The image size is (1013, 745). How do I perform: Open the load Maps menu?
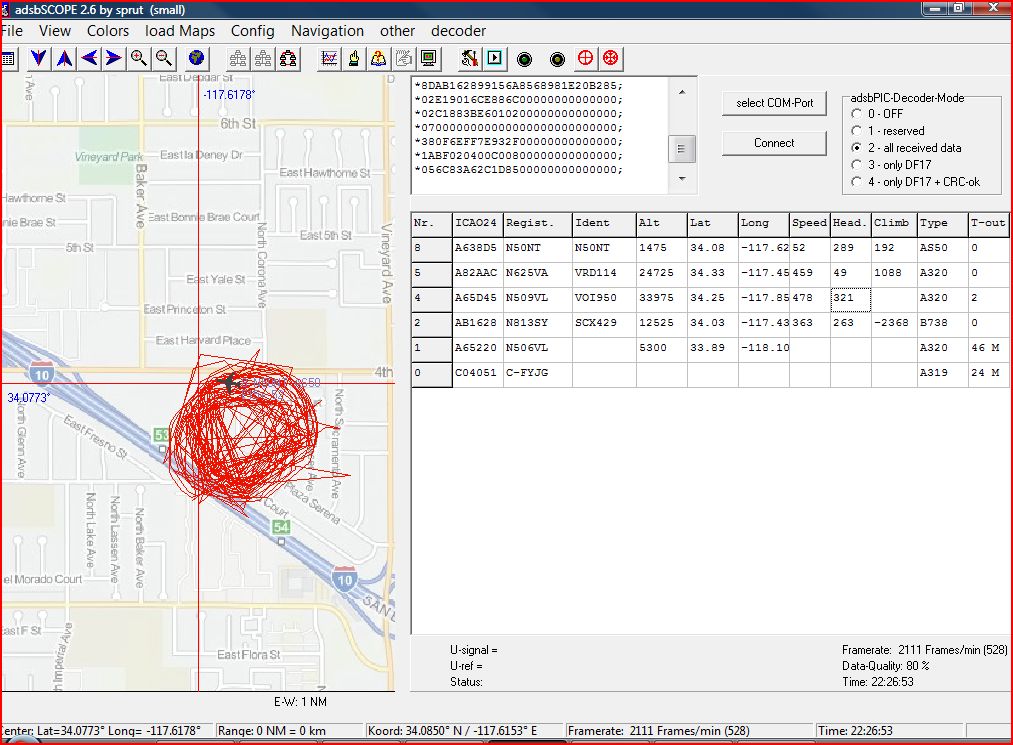180,31
